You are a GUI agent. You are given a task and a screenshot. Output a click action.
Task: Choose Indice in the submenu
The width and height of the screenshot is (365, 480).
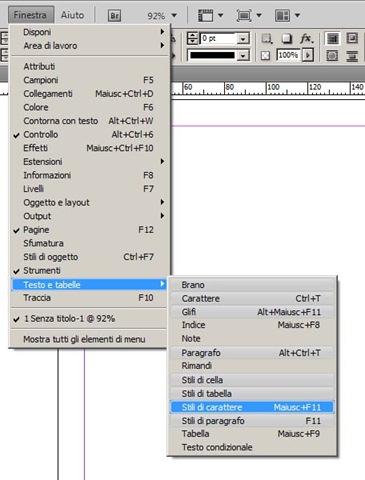252,325
